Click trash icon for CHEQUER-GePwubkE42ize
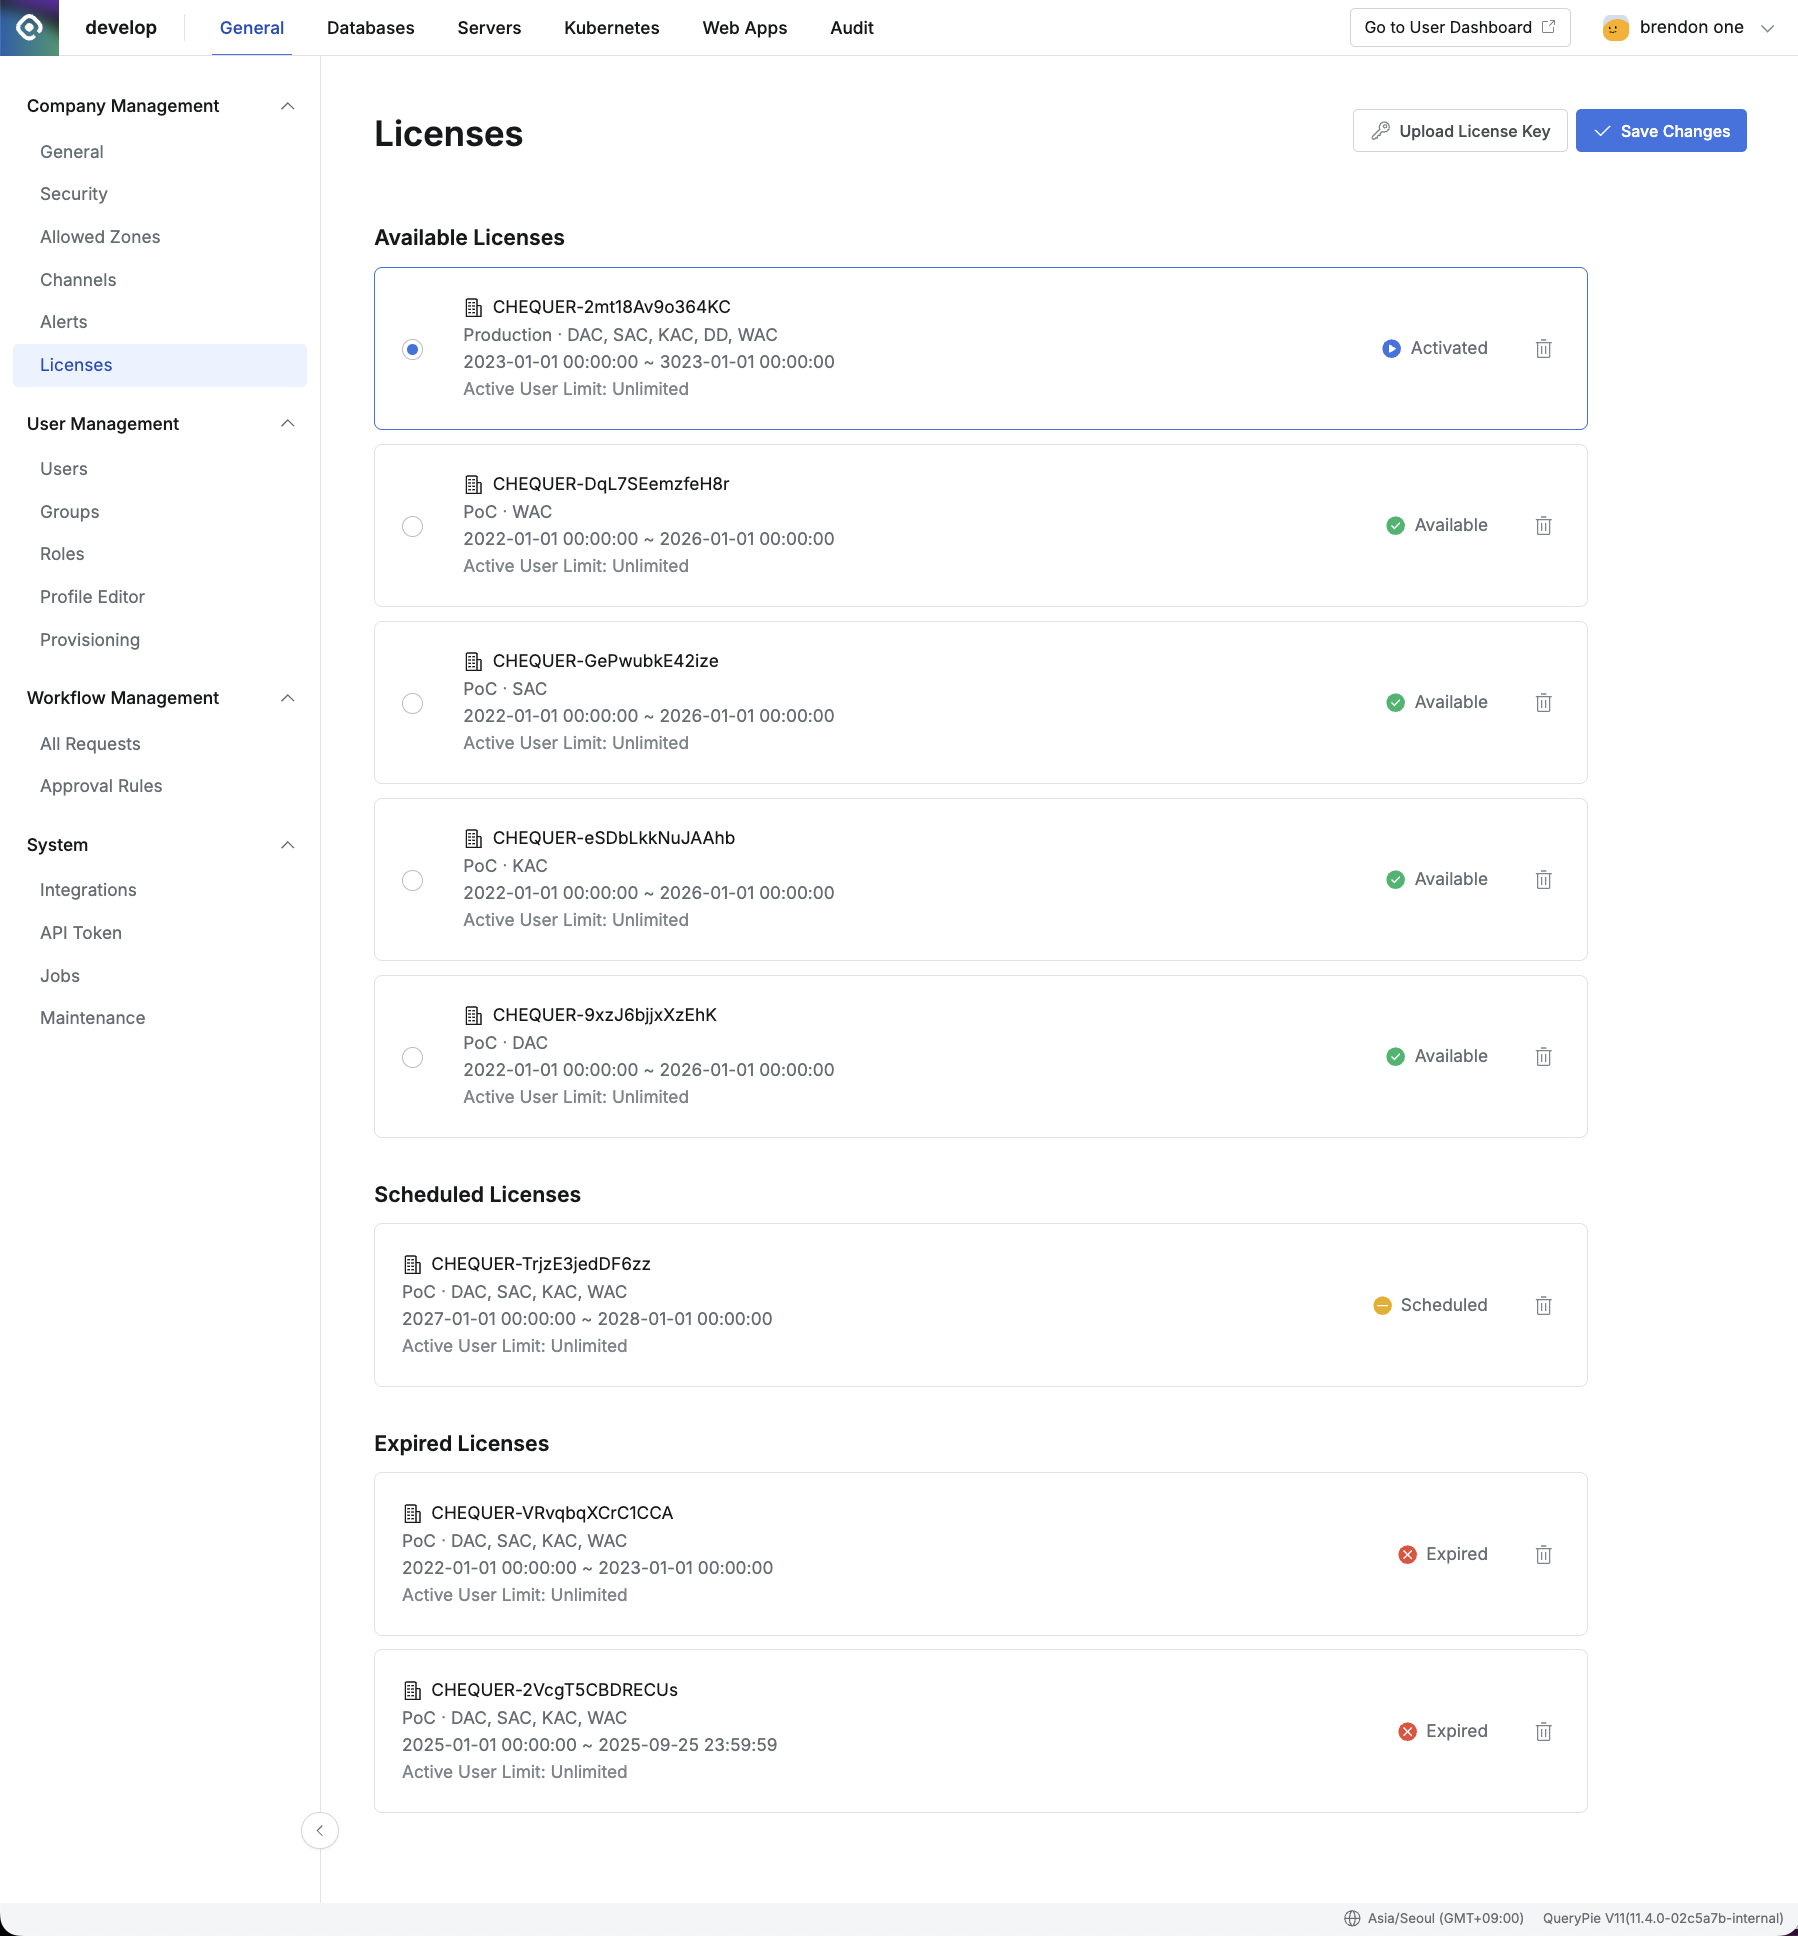Viewport: 1798px width, 1936px height. (x=1543, y=703)
